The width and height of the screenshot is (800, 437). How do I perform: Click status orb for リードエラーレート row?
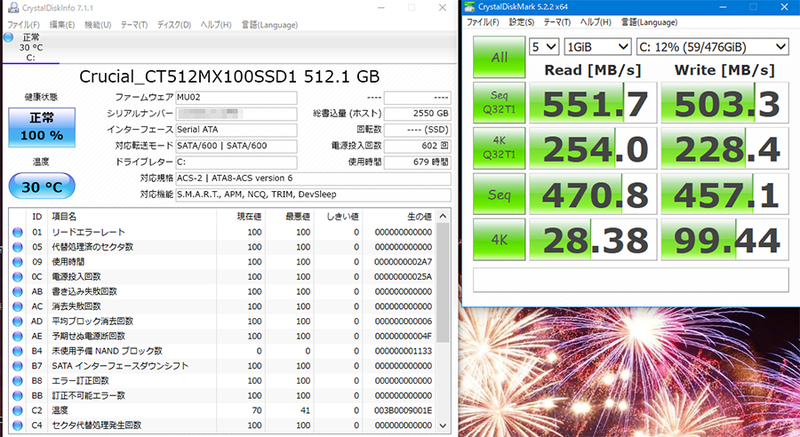pyautogui.click(x=17, y=233)
